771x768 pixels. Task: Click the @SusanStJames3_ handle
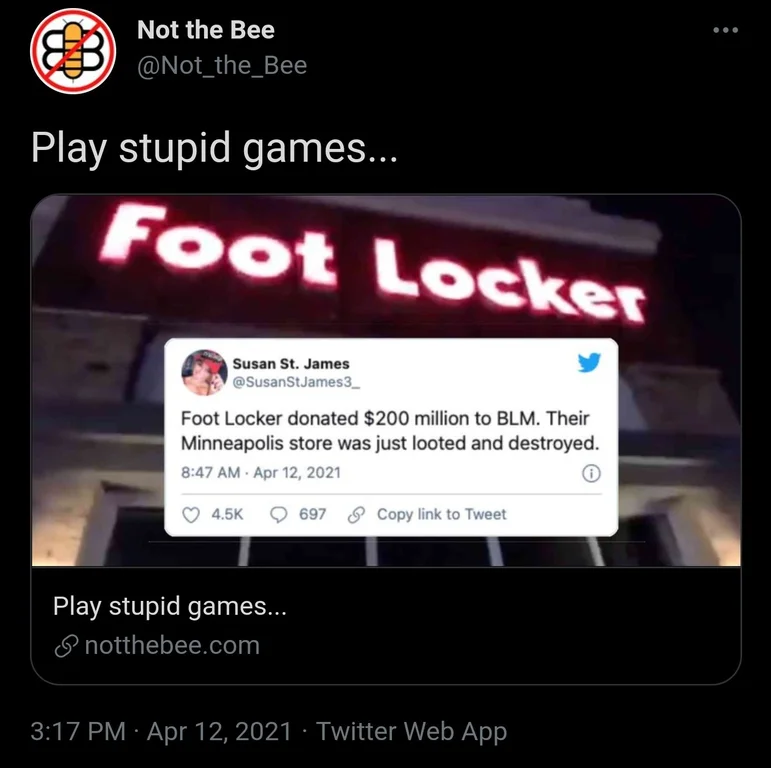click(x=296, y=382)
